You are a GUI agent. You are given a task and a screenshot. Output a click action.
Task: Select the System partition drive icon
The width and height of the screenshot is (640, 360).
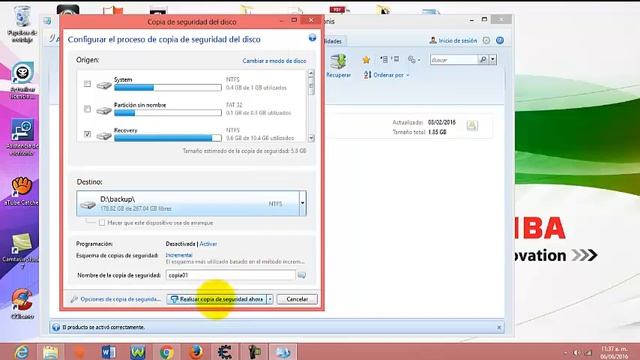click(104, 85)
